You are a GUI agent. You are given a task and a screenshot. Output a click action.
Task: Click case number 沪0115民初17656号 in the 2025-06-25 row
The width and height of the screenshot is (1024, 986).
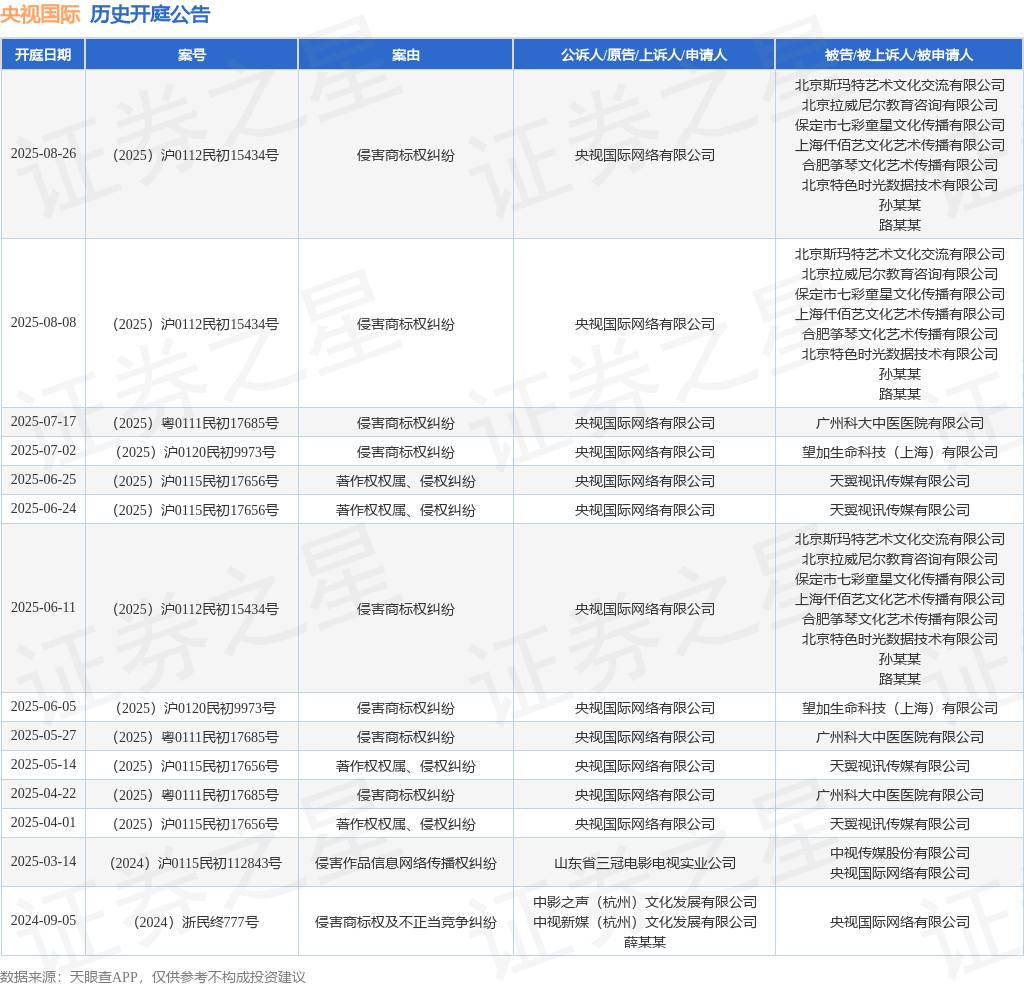pyautogui.click(x=195, y=481)
